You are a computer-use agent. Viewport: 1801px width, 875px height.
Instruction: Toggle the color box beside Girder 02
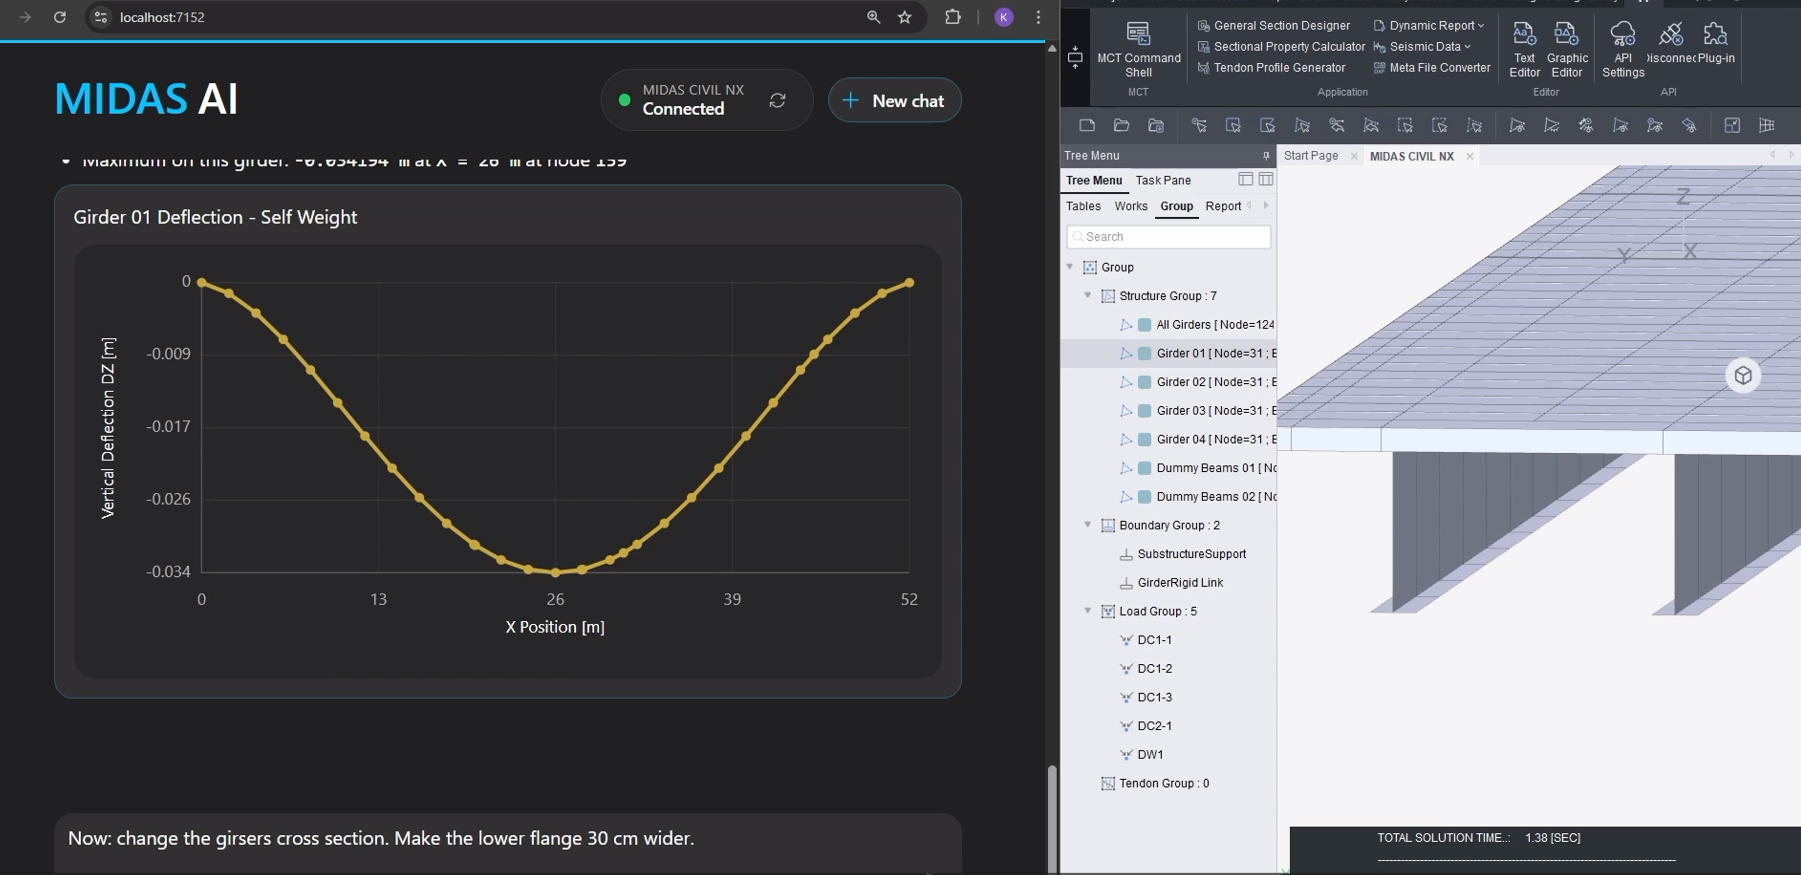pos(1145,382)
